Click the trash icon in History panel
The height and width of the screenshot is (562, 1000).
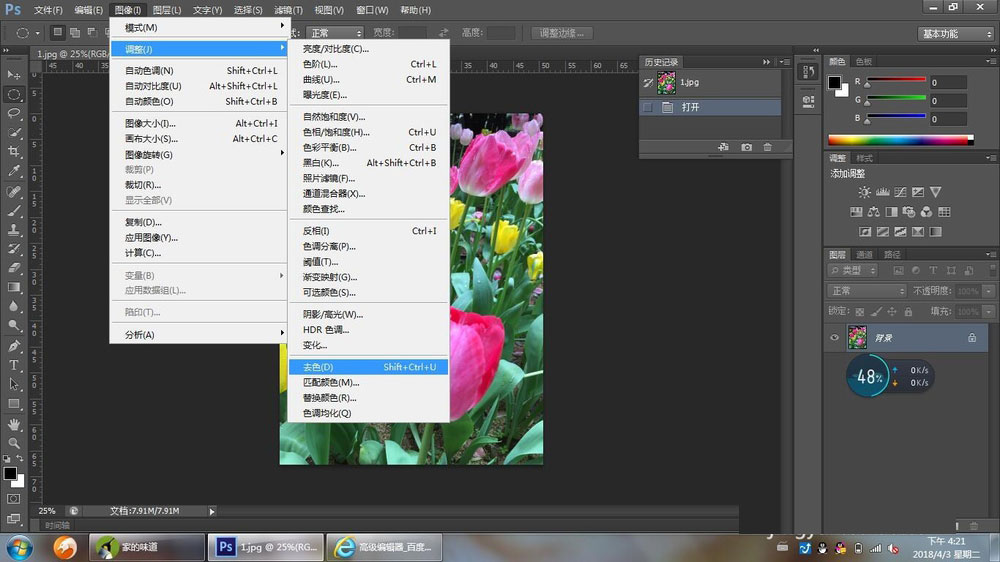768,147
